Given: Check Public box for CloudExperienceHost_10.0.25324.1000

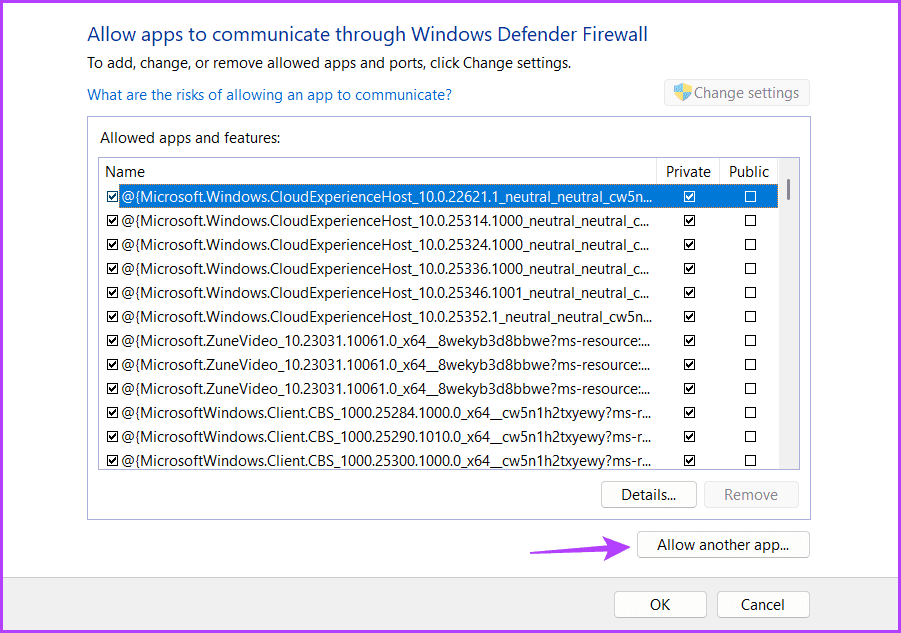Looking at the screenshot, I should 750,245.
